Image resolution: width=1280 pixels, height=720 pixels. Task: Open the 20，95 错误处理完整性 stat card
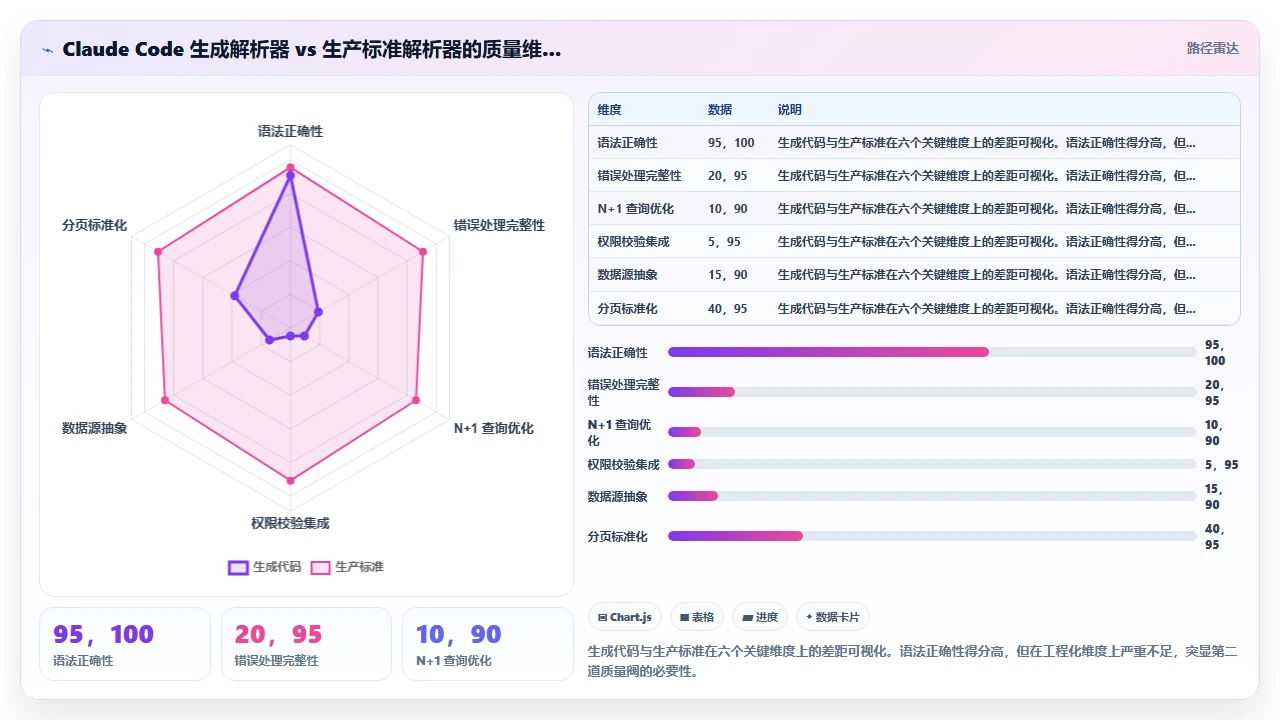[306, 644]
